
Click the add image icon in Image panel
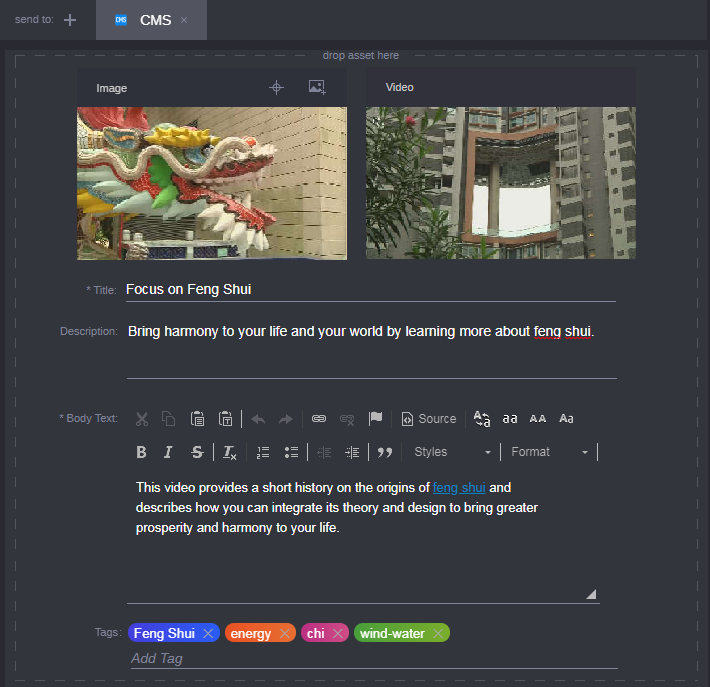click(x=317, y=87)
